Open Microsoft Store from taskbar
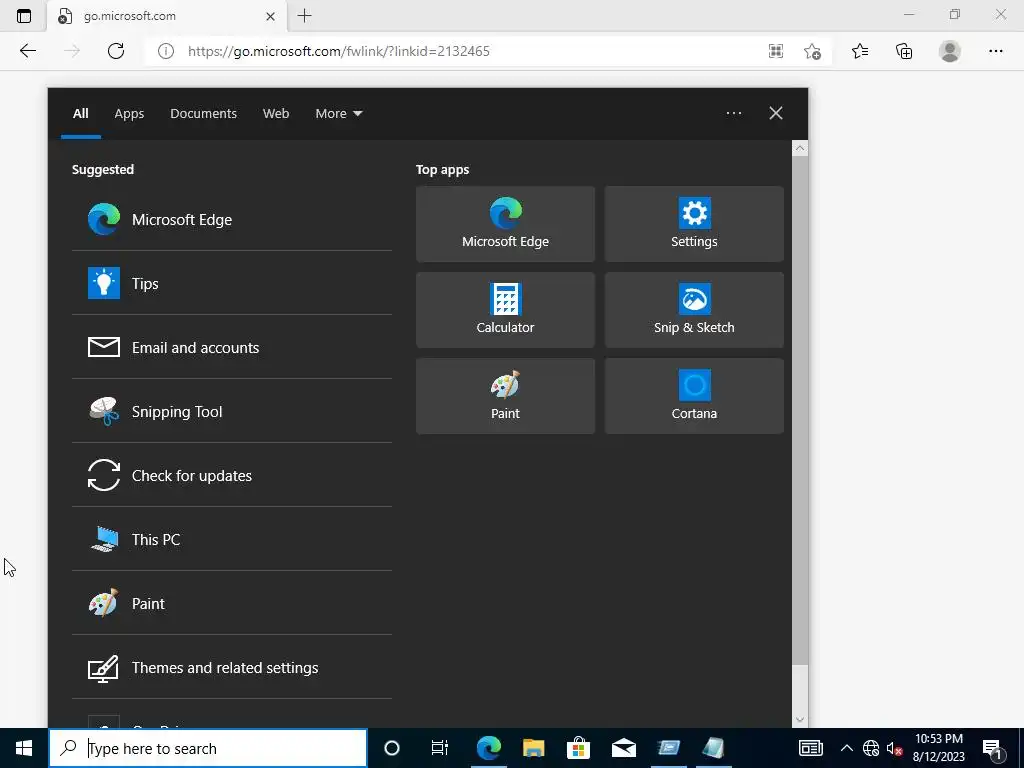Image resolution: width=1024 pixels, height=768 pixels. (579, 748)
